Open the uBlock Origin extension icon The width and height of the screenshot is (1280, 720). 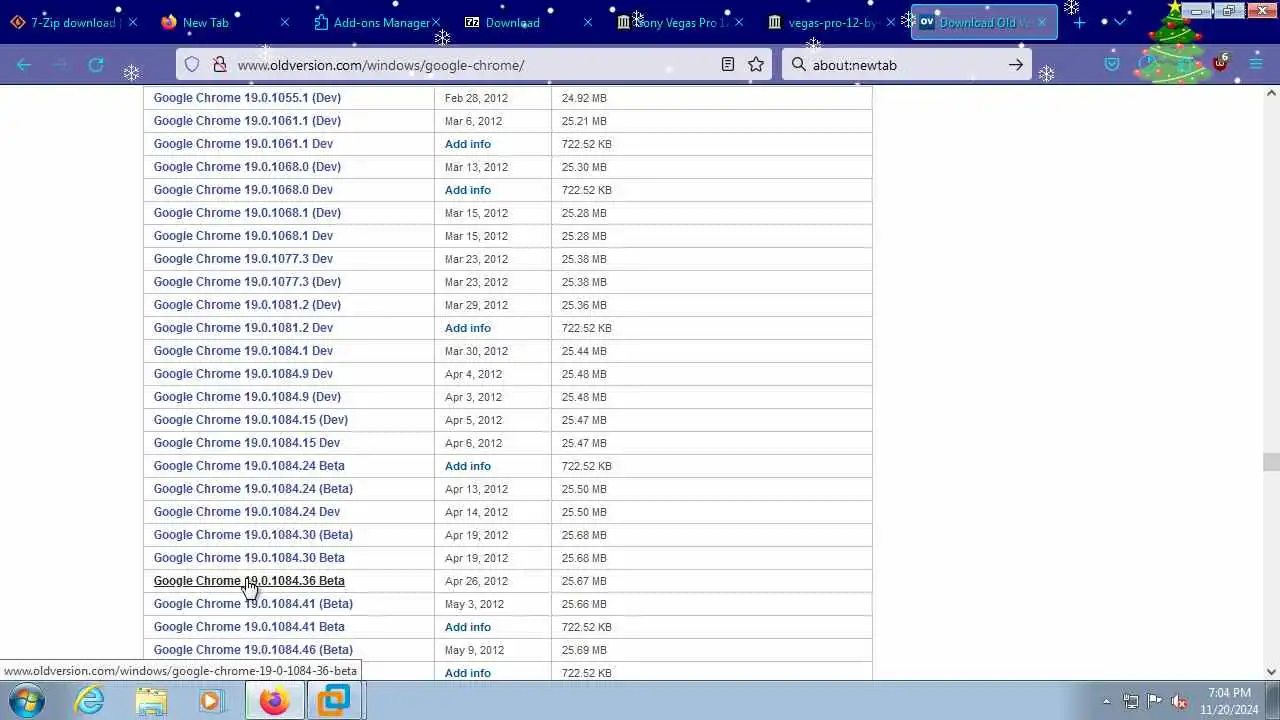(1219, 63)
